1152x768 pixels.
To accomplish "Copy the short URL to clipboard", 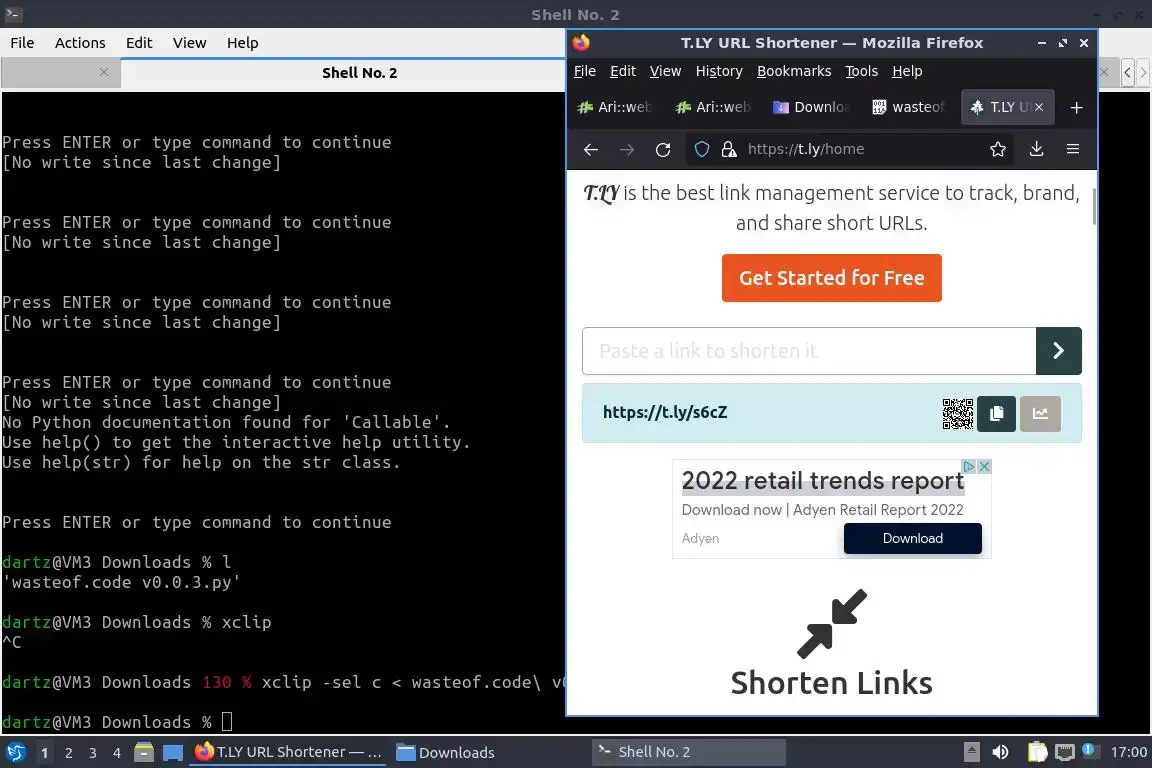I will point(996,414).
